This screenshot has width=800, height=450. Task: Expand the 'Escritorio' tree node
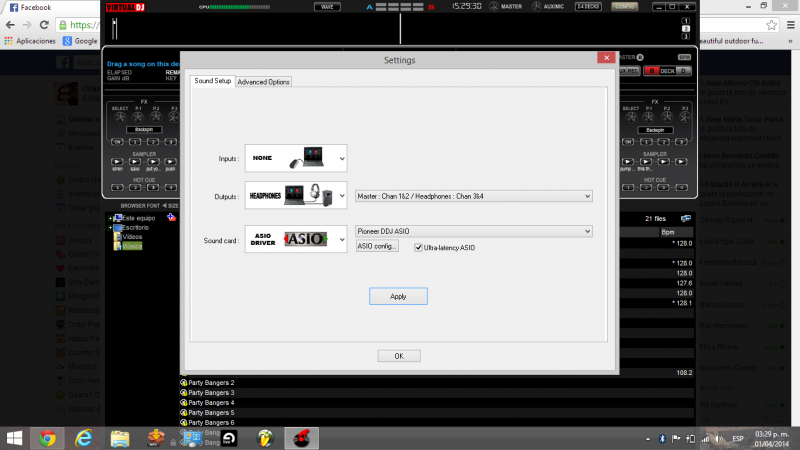pyautogui.click(x=110, y=228)
